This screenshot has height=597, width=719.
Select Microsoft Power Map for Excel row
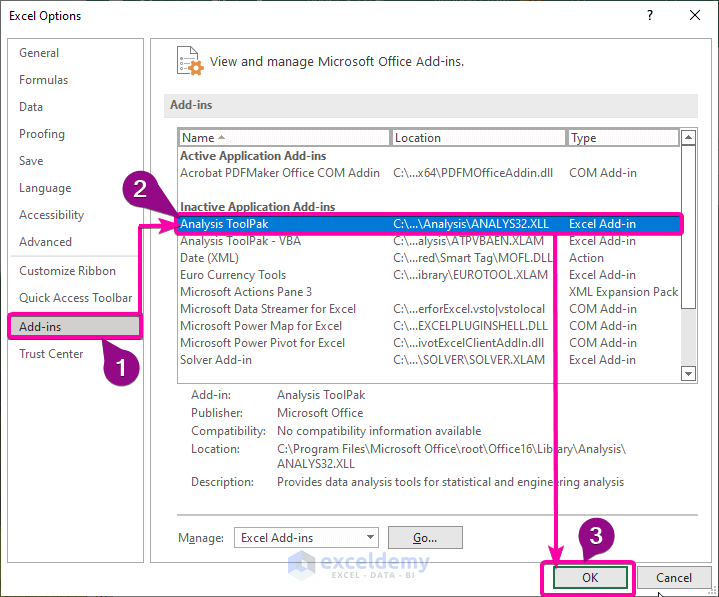(x=429, y=326)
